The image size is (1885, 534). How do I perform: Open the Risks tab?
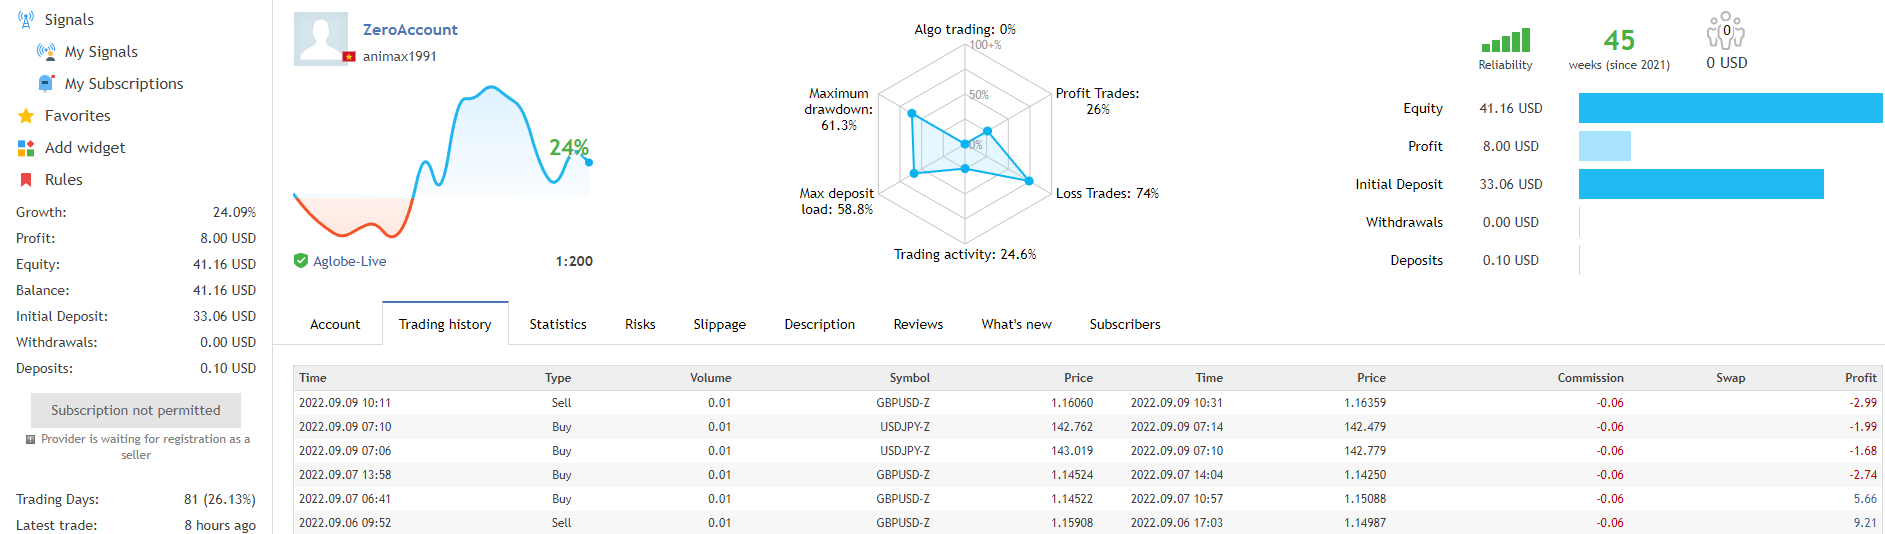click(640, 324)
